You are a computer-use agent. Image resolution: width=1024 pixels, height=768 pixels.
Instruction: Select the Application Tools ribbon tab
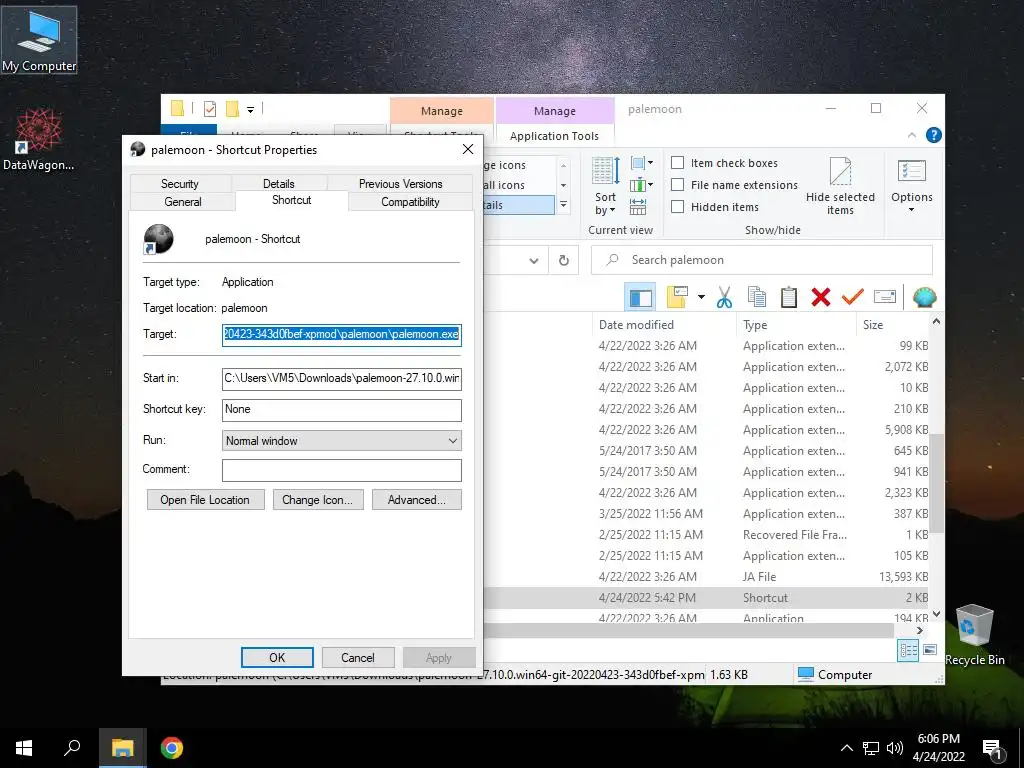554,136
